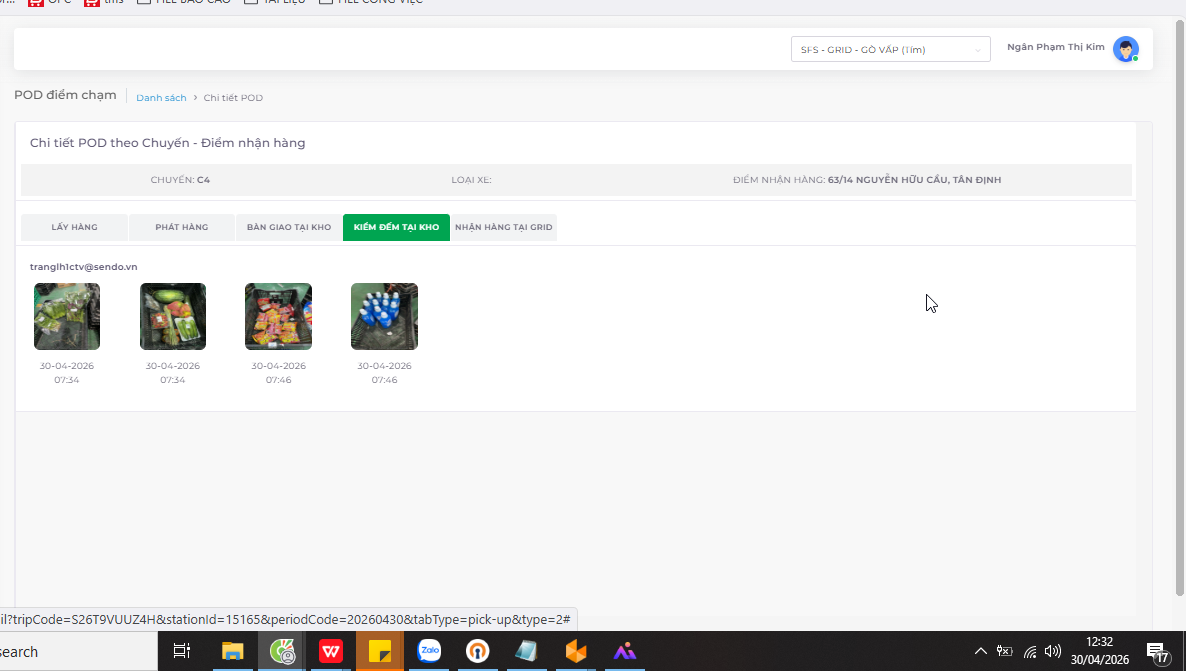The image size is (1186, 671).
Task: Open Cốc Cốc browser on the taskbar
Action: pos(282,651)
